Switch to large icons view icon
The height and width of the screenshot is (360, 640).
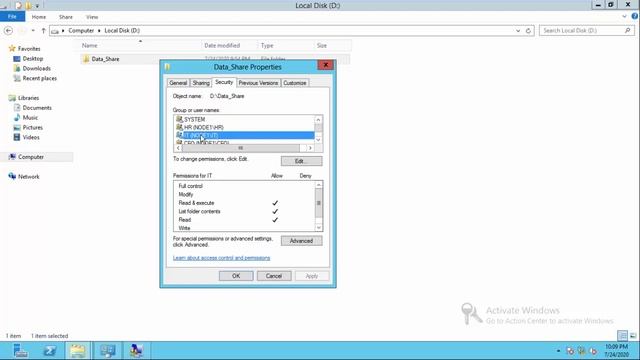(633, 336)
